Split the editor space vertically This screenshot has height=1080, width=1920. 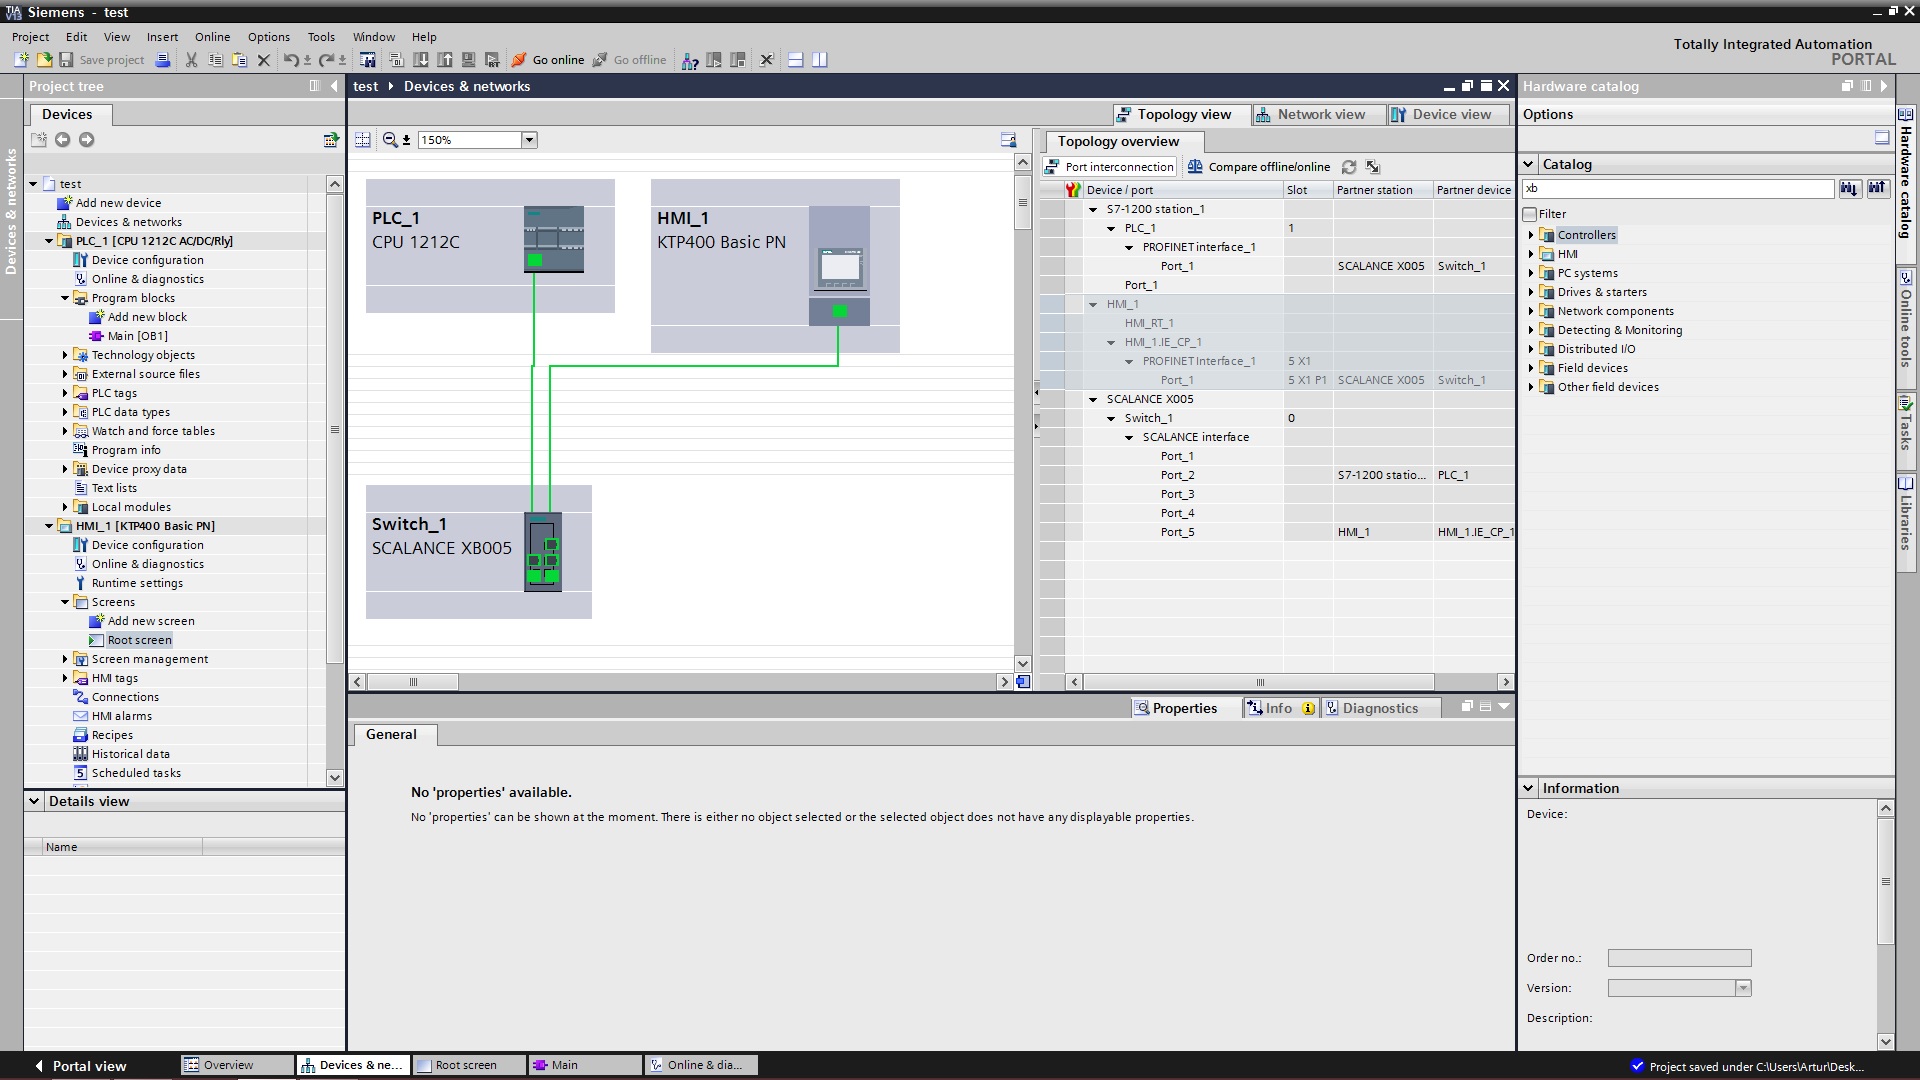[820, 60]
